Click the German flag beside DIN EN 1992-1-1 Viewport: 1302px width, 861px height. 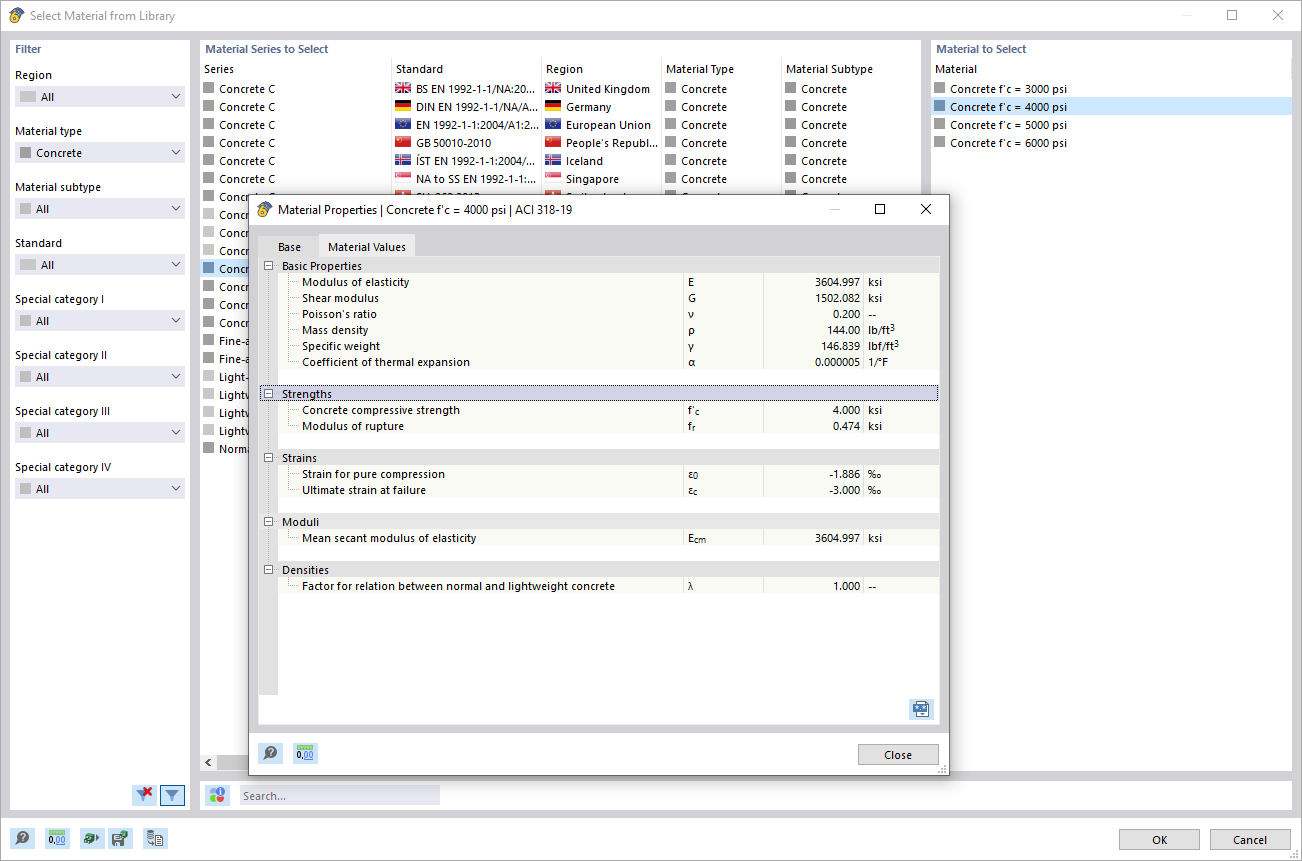(403, 106)
